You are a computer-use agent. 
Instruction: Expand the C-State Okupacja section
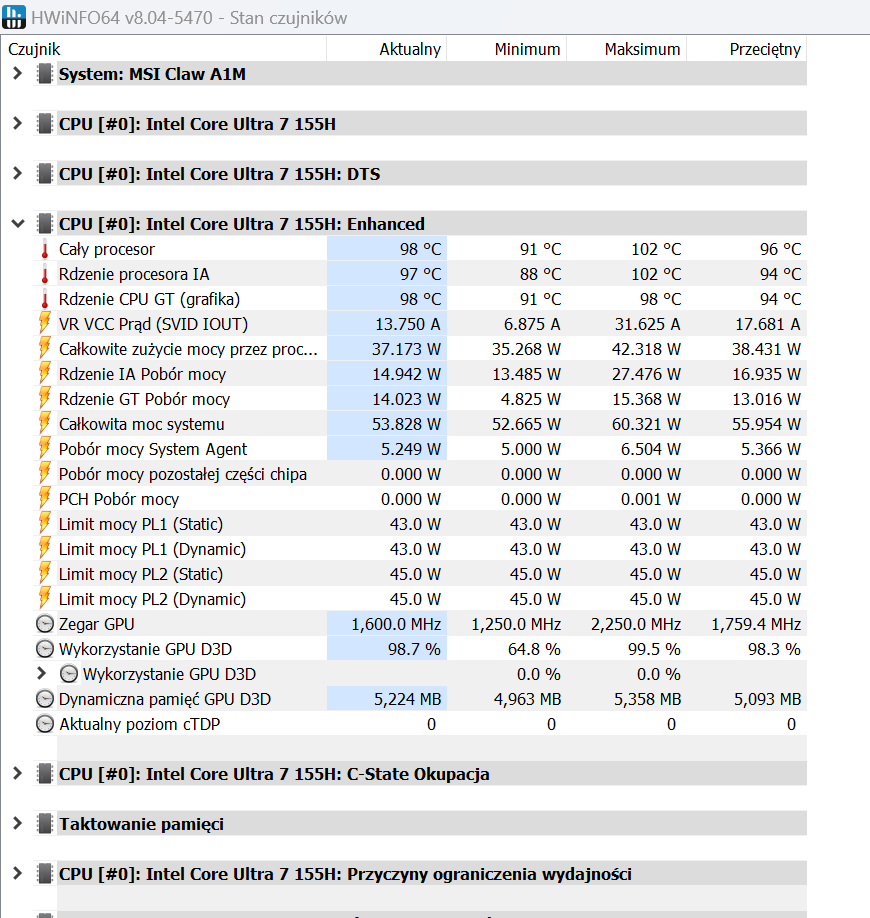[17, 774]
